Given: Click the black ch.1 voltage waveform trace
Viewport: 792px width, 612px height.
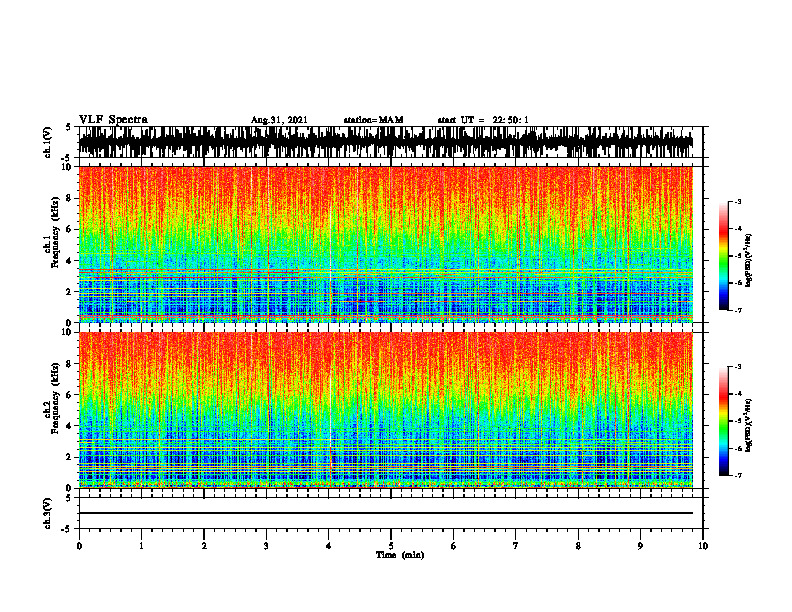Looking at the screenshot, I should point(385,142).
